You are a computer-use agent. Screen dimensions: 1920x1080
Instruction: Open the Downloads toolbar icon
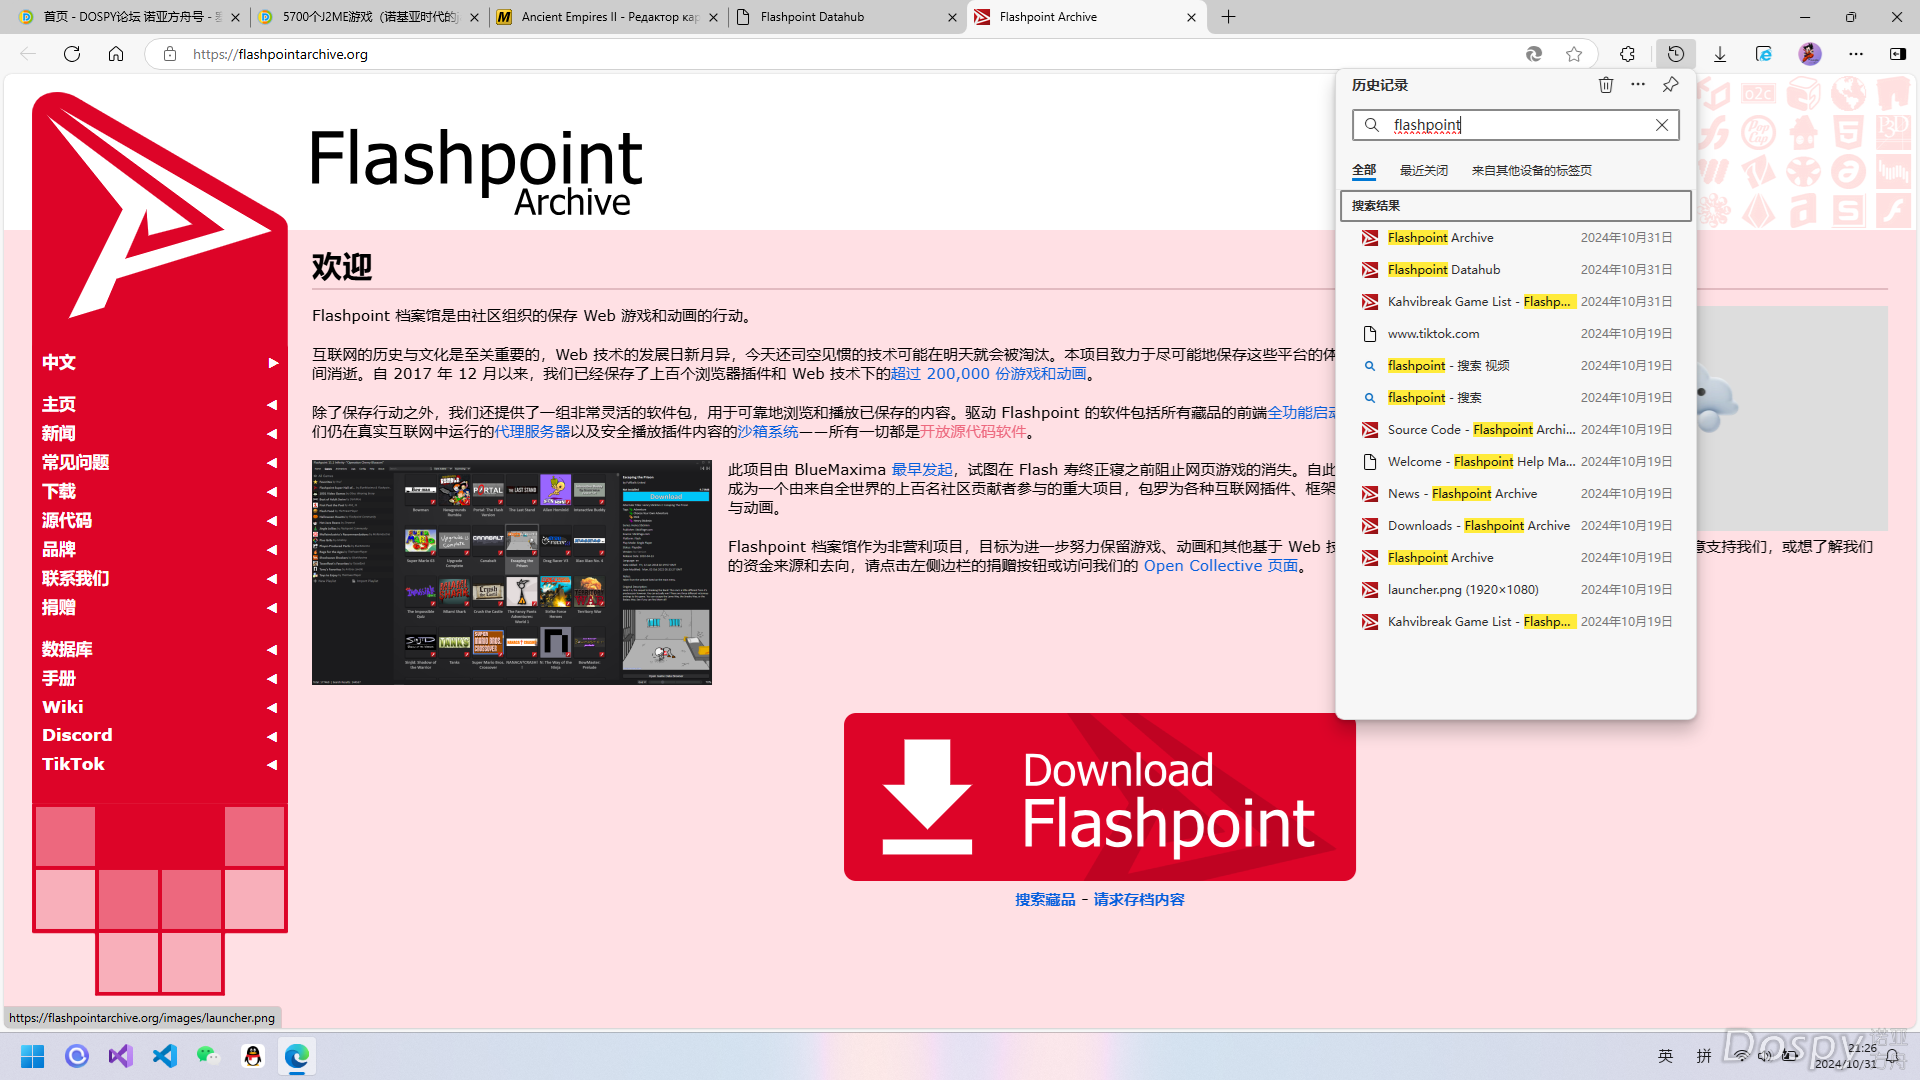[x=1720, y=54]
